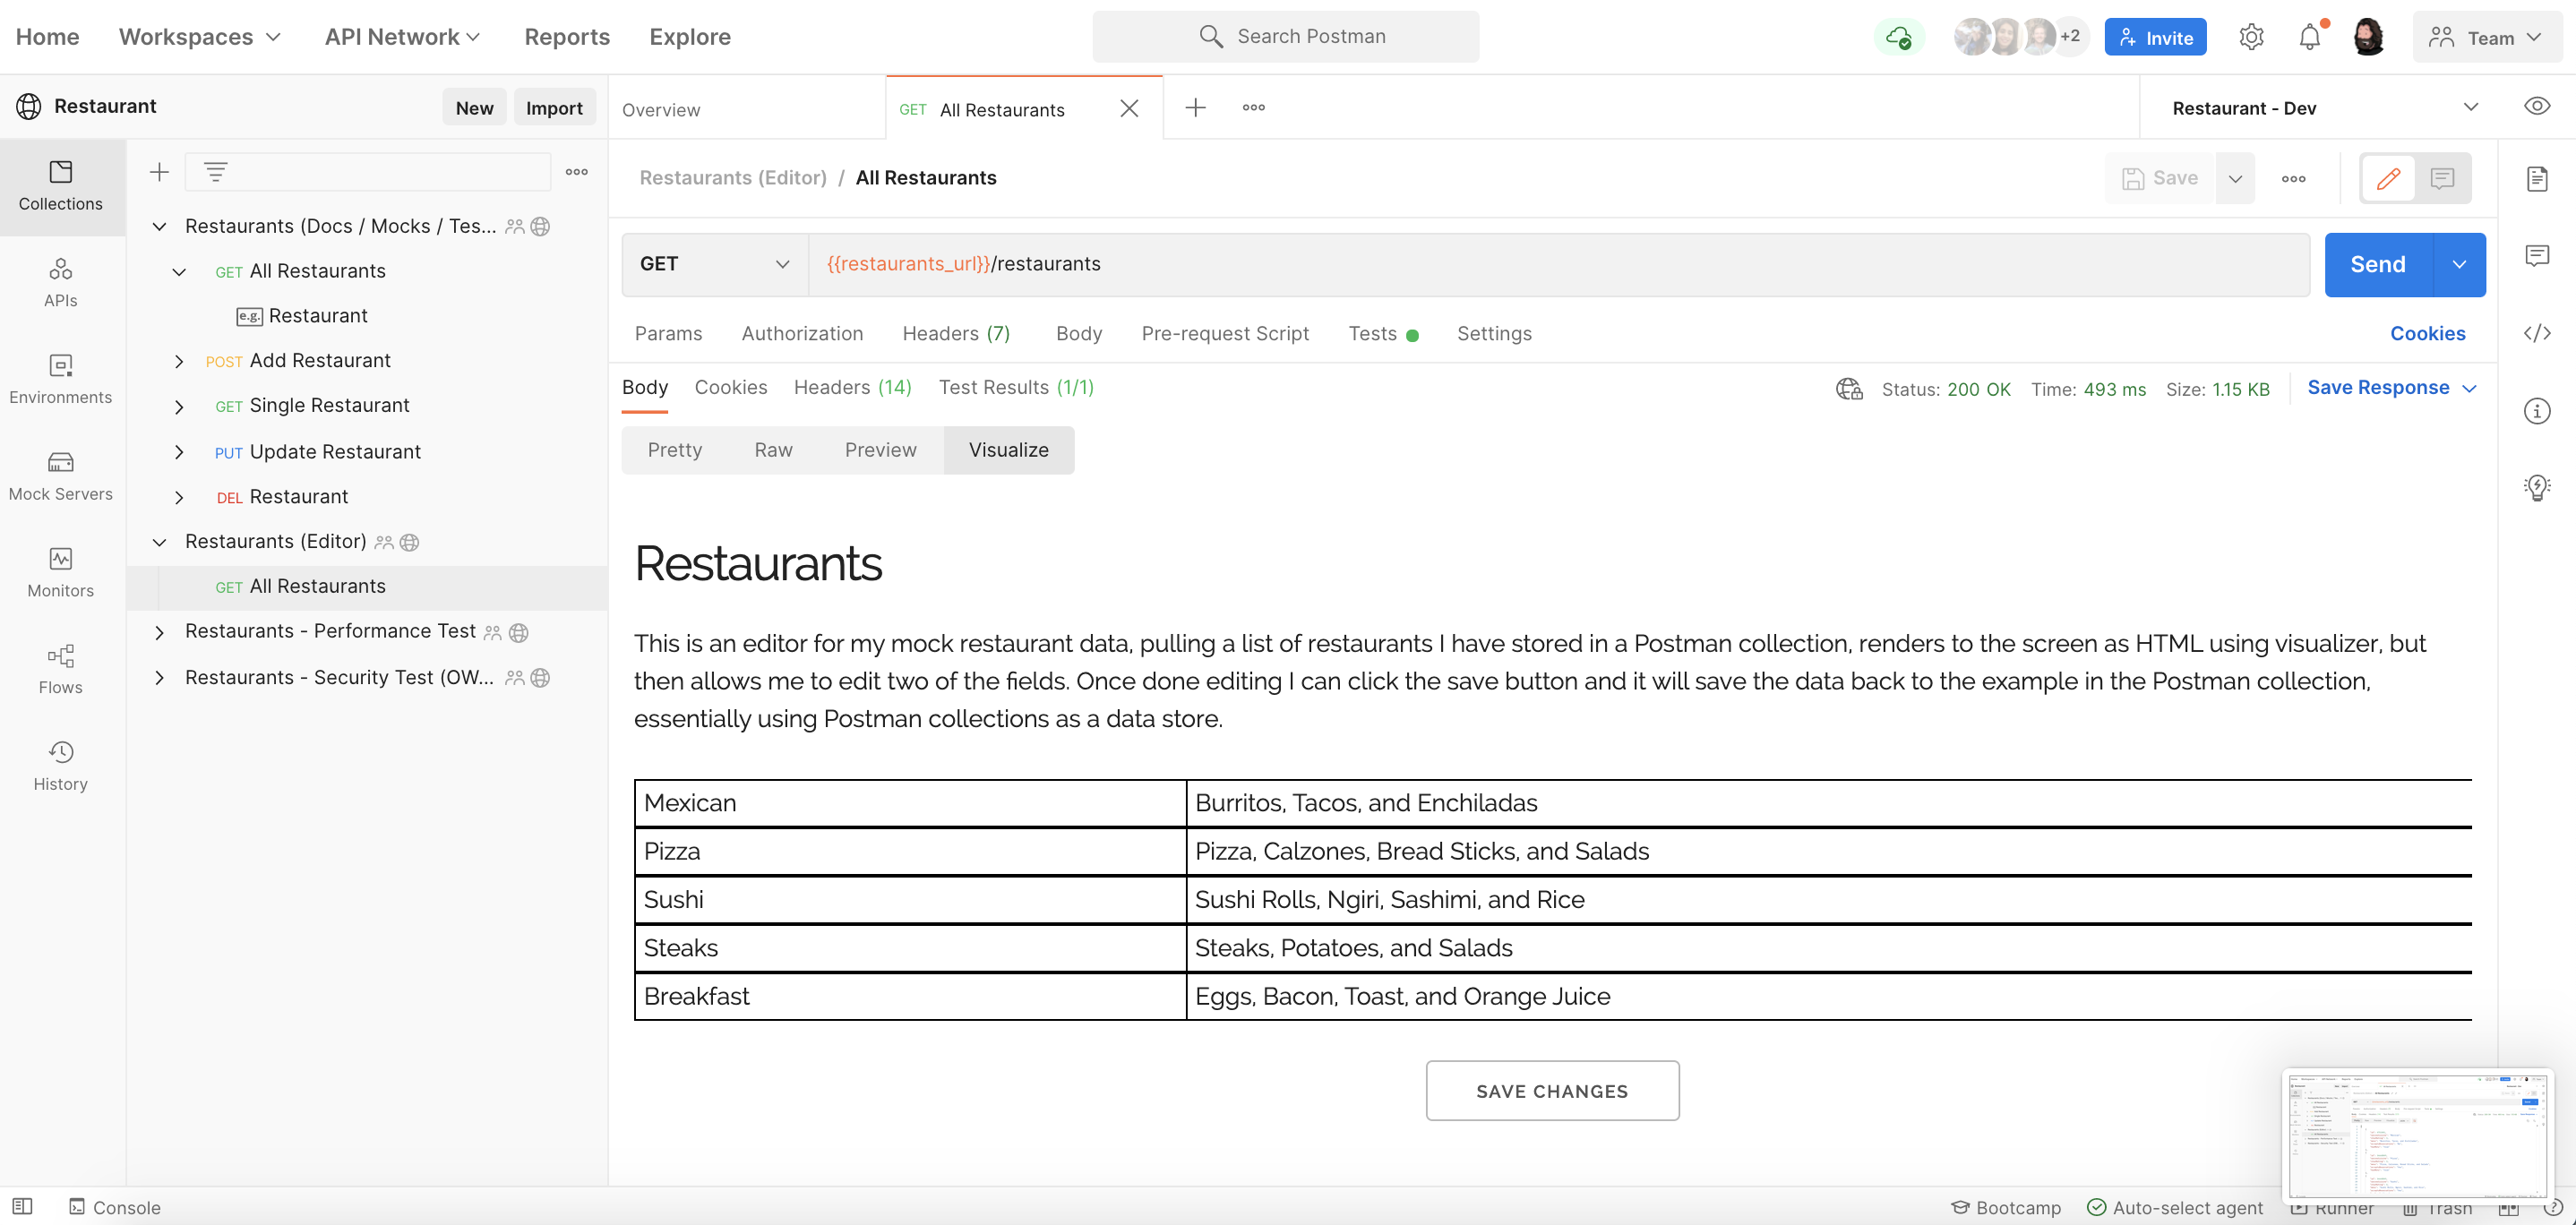The width and height of the screenshot is (2576, 1225).
Task: Expand Restaurants - Performance Test collection
Action: coord(159,632)
